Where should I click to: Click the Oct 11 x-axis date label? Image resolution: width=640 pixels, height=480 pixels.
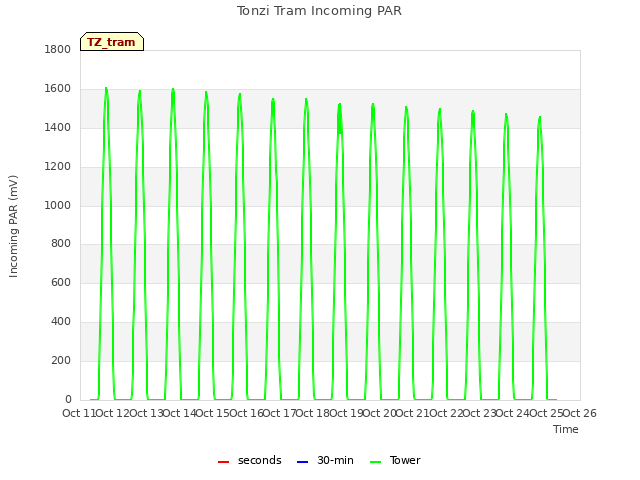click(79, 413)
